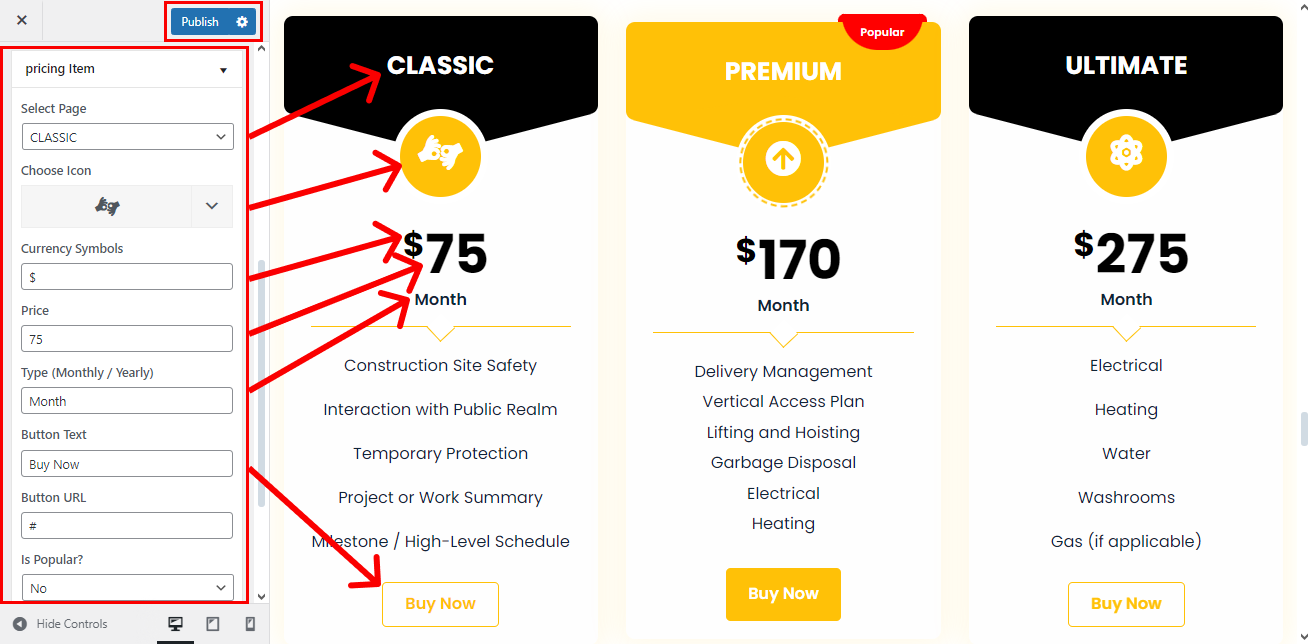Open the Is Popular dropdown
This screenshot has width=1312, height=644.
(127, 588)
